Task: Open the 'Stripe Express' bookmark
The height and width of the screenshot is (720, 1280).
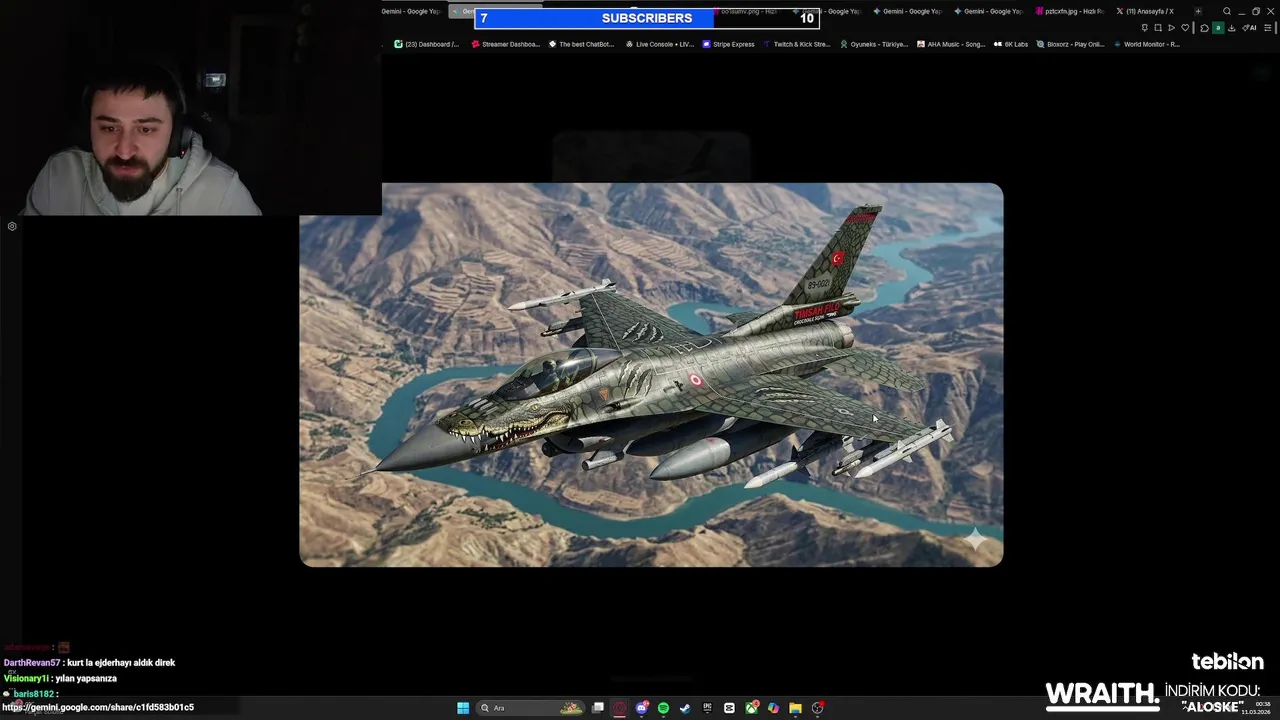Action: point(729,44)
